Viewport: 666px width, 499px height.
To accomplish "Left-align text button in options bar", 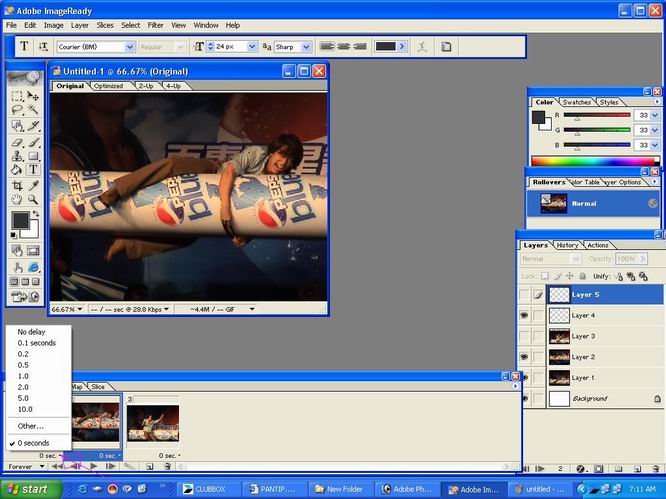I will tap(327, 46).
